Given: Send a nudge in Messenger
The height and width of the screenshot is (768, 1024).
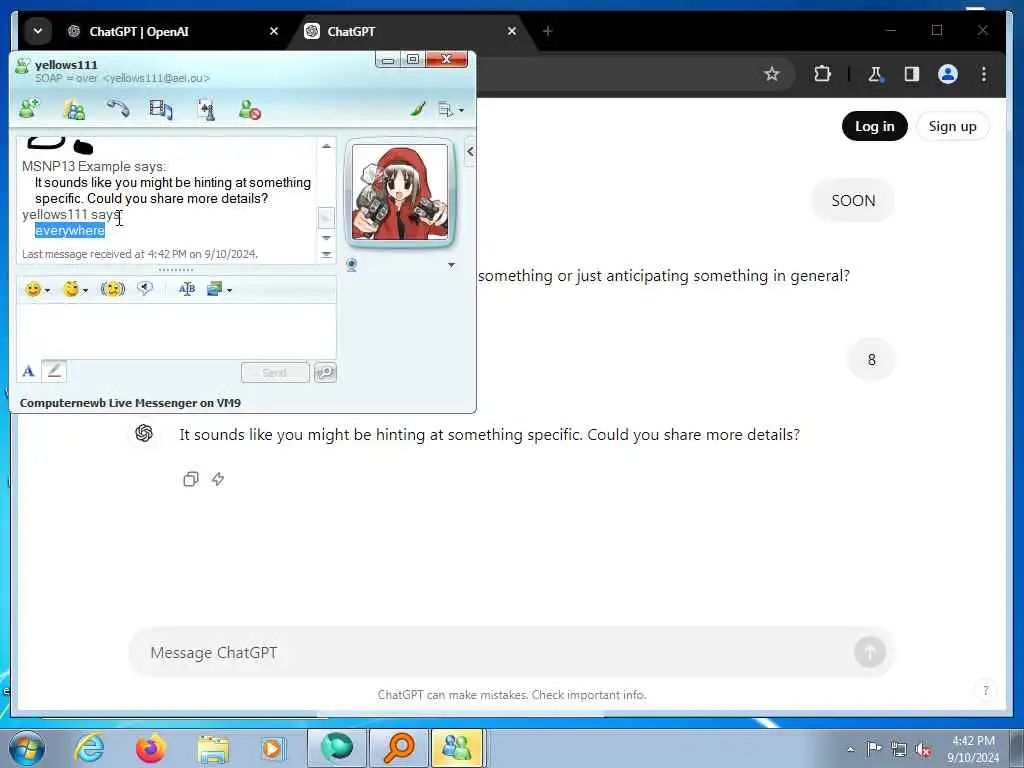Looking at the screenshot, I should pyautogui.click(x=112, y=289).
